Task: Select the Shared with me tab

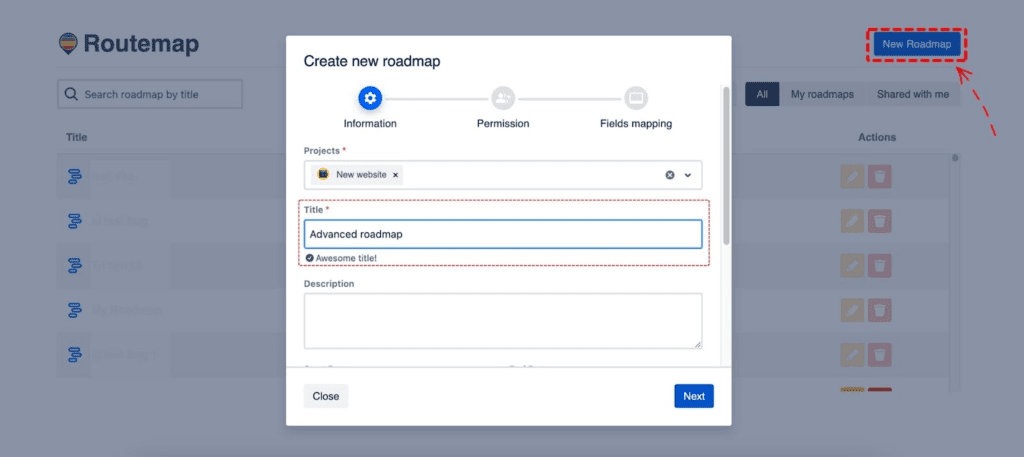Action: (912, 94)
